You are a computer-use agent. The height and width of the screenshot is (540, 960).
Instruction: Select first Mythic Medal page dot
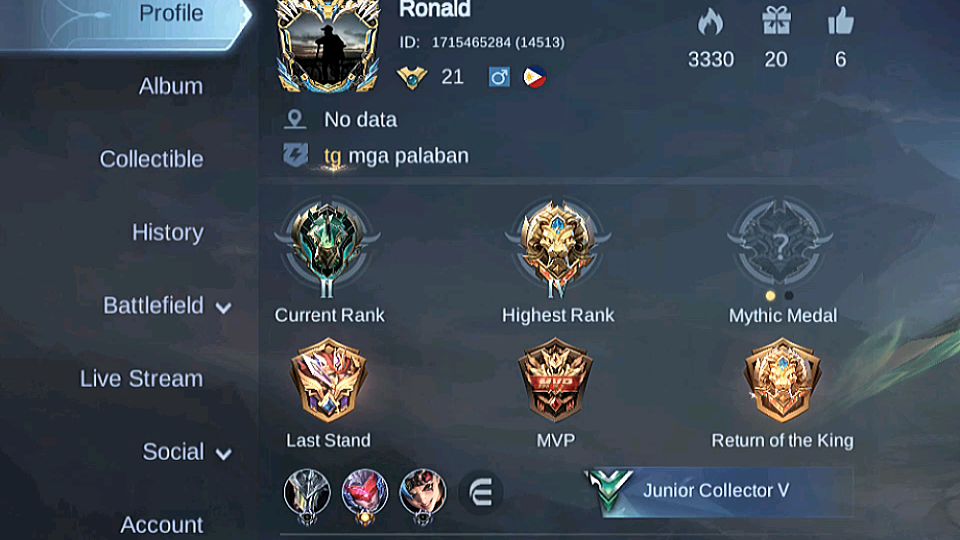pyautogui.click(x=770, y=296)
